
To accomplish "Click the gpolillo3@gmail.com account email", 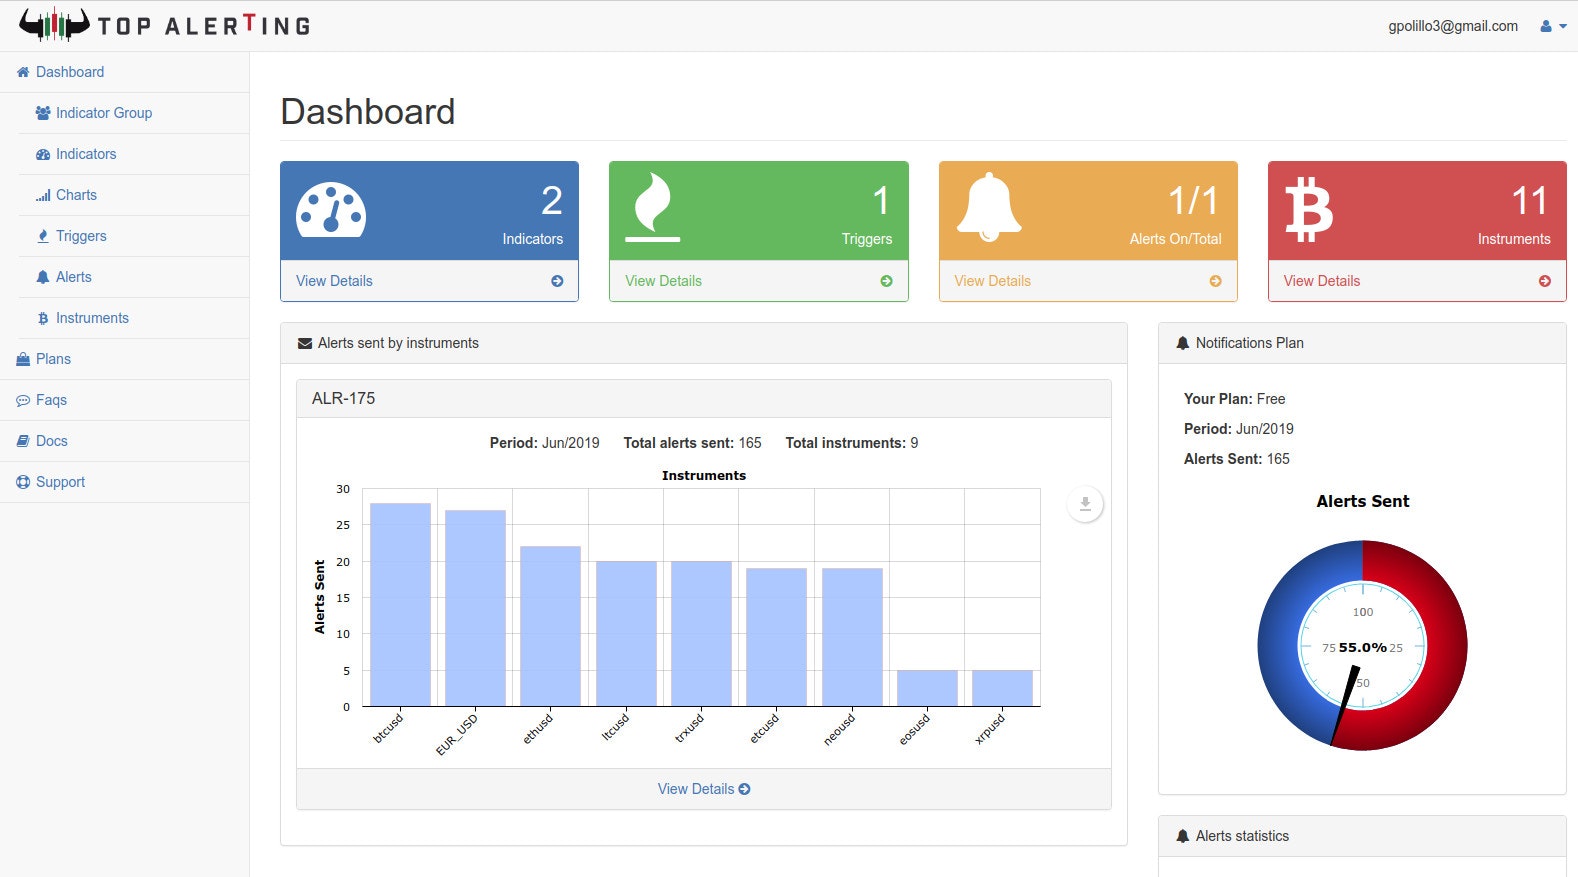I will 1453,27.
